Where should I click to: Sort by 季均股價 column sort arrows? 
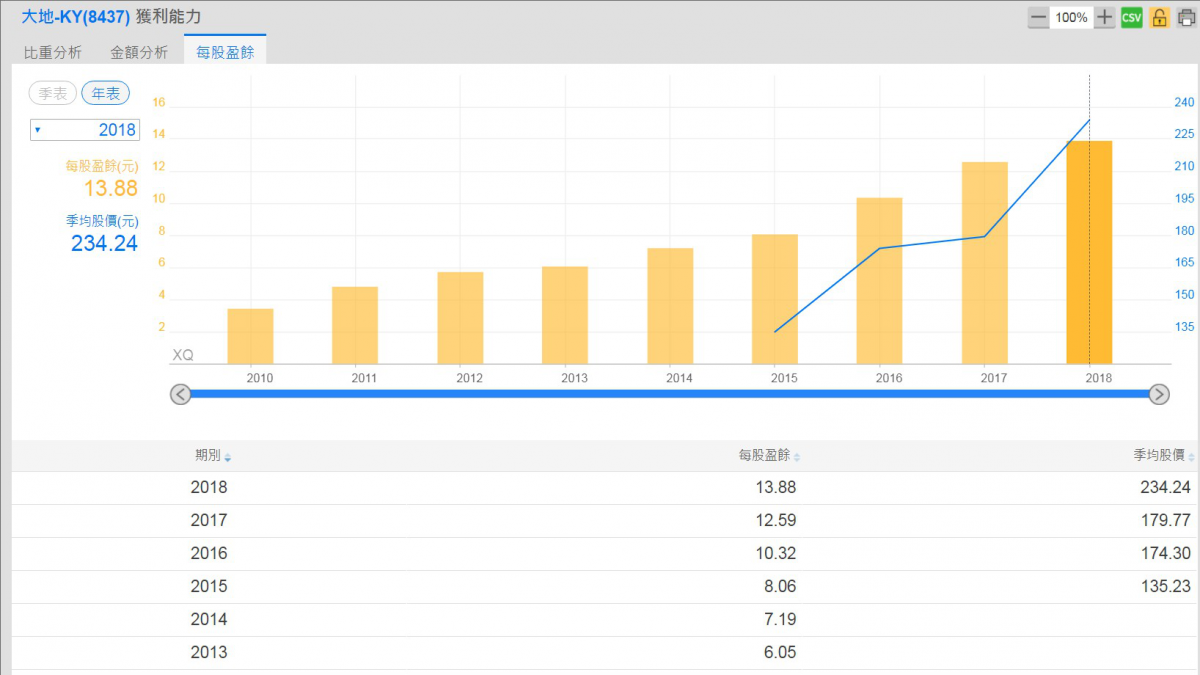click(1190, 457)
